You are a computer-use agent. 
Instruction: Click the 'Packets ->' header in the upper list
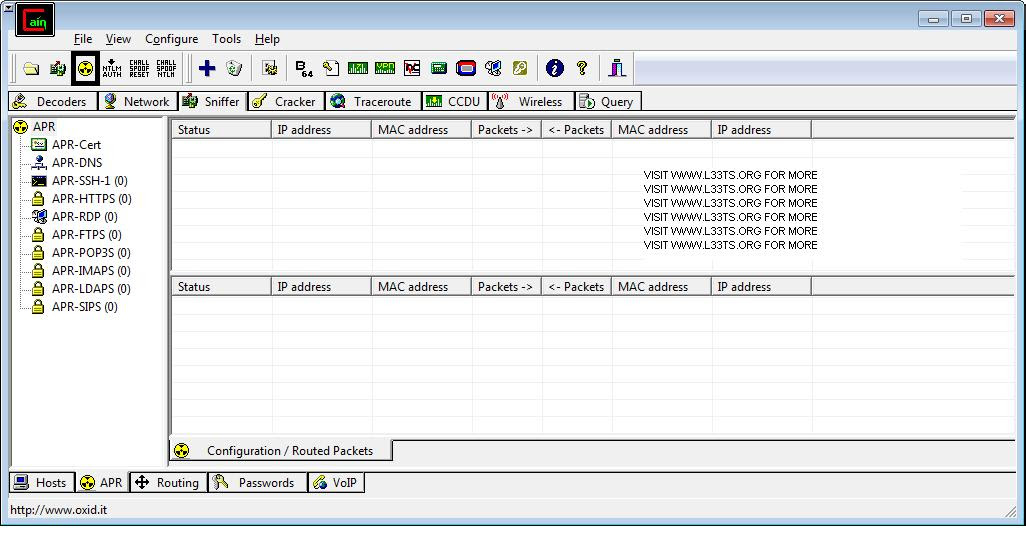[506, 130]
